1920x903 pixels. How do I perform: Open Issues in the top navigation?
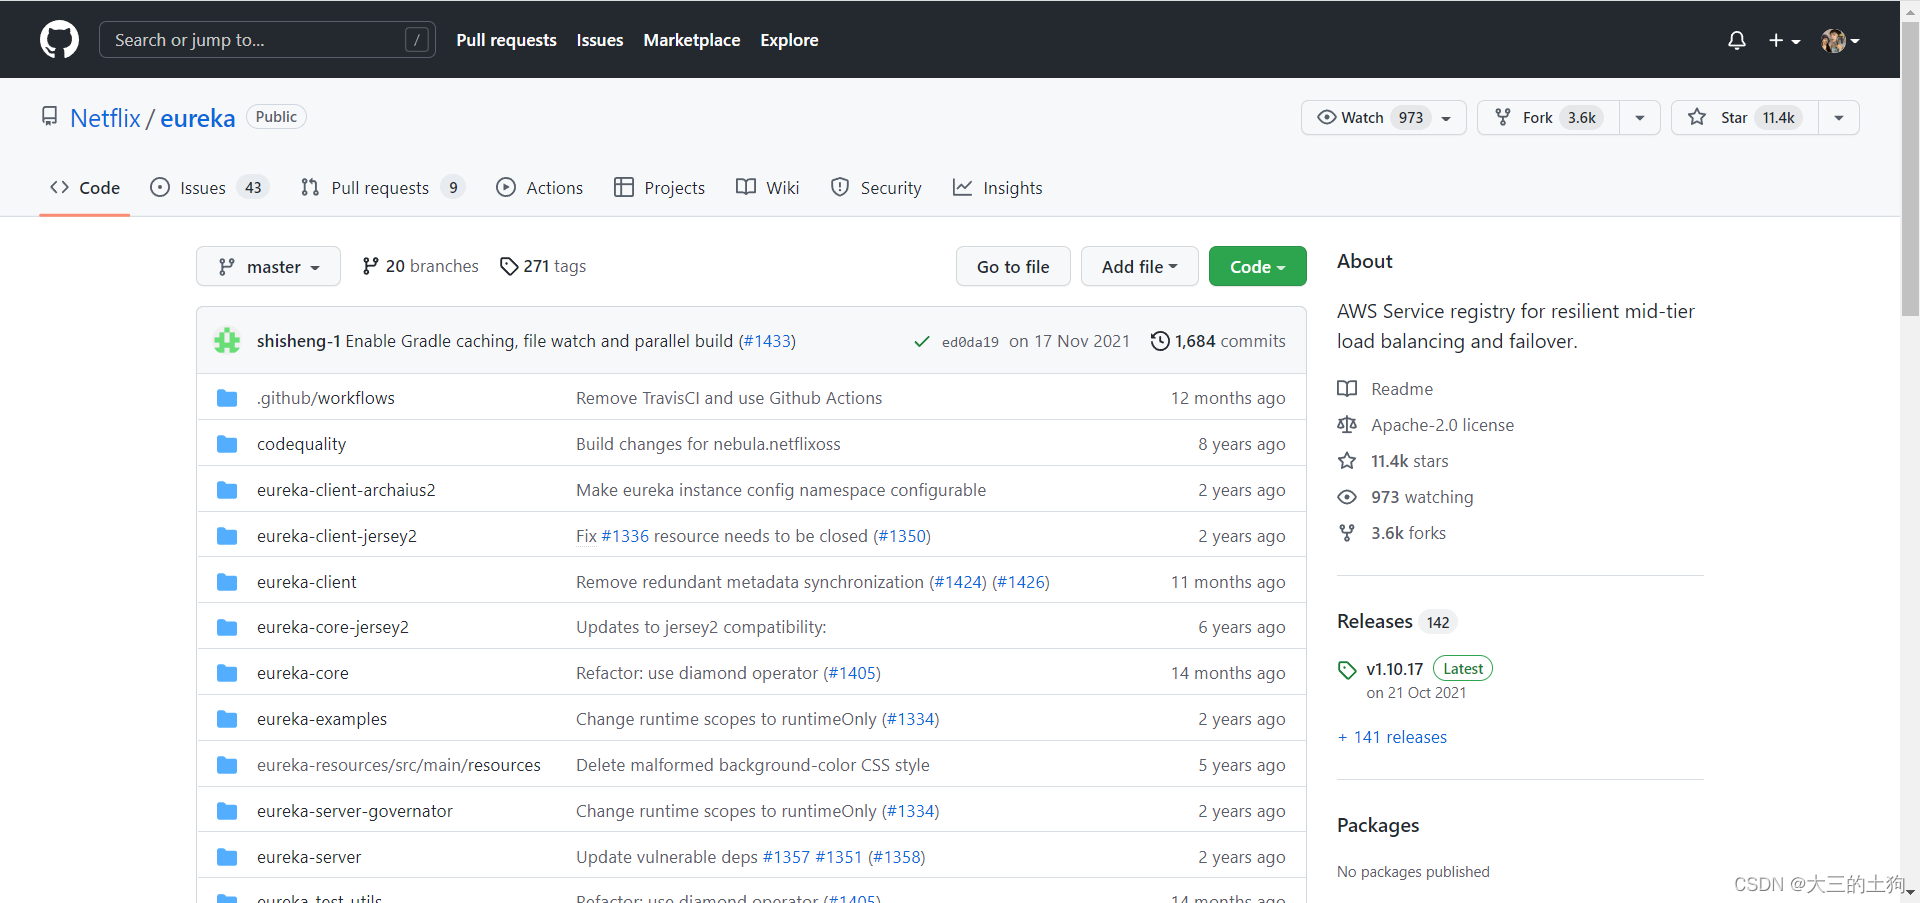coord(600,40)
